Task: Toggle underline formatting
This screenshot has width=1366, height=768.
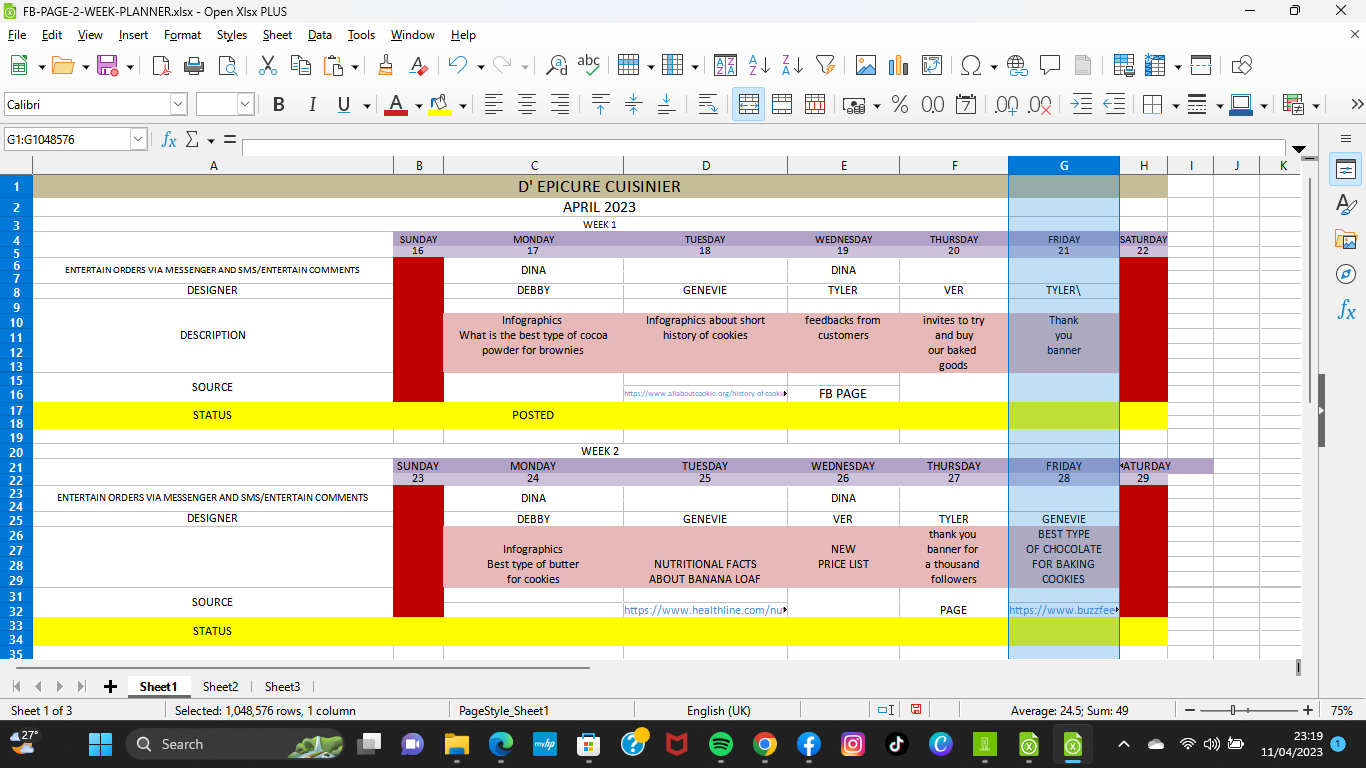Action: (344, 104)
